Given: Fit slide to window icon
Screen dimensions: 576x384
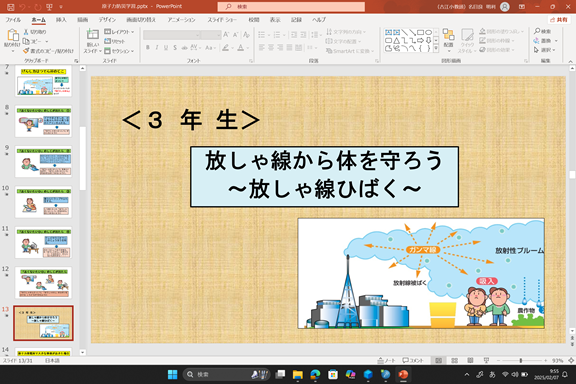Looking at the screenshot, I should click(571, 360).
